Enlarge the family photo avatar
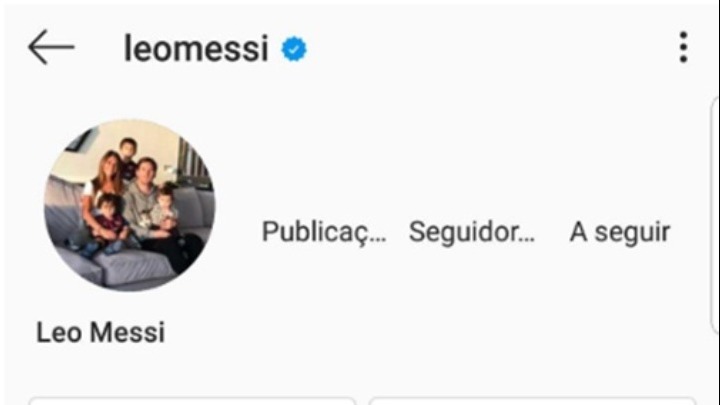 [x=129, y=205]
